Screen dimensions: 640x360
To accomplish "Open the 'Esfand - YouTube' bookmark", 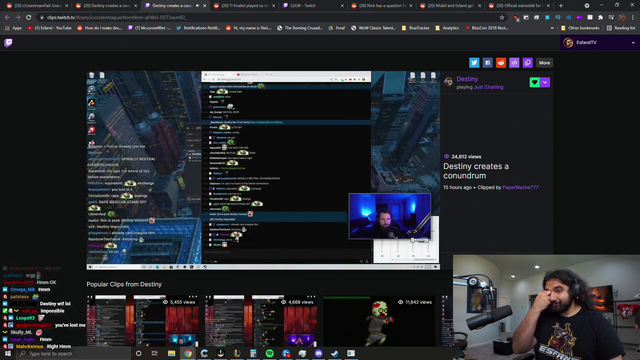I will pos(49,28).
